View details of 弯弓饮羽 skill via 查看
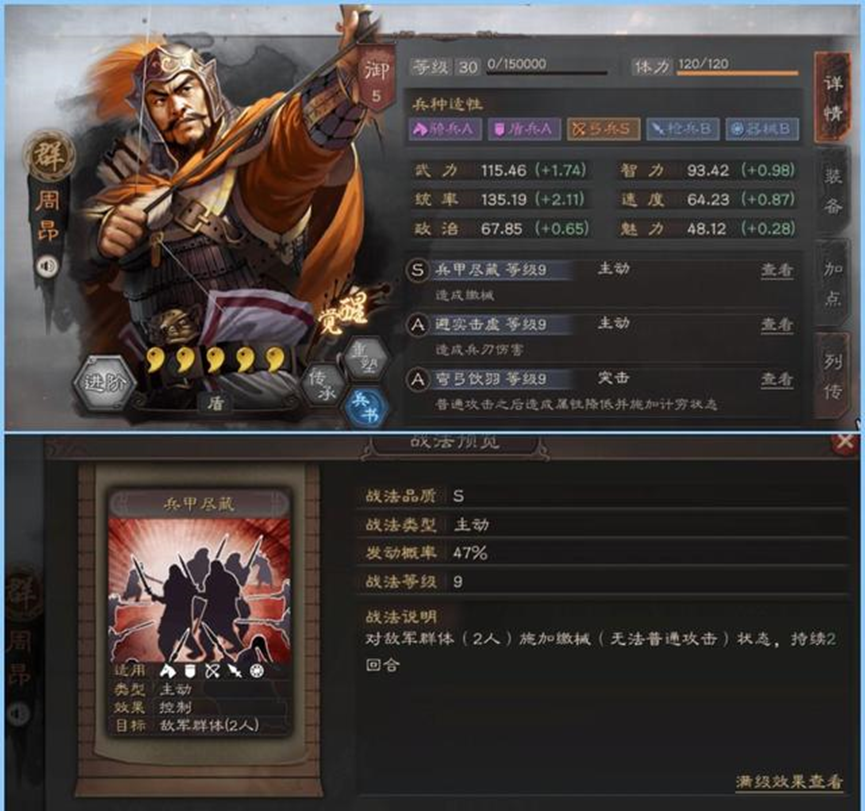 (x=777, y=379)
